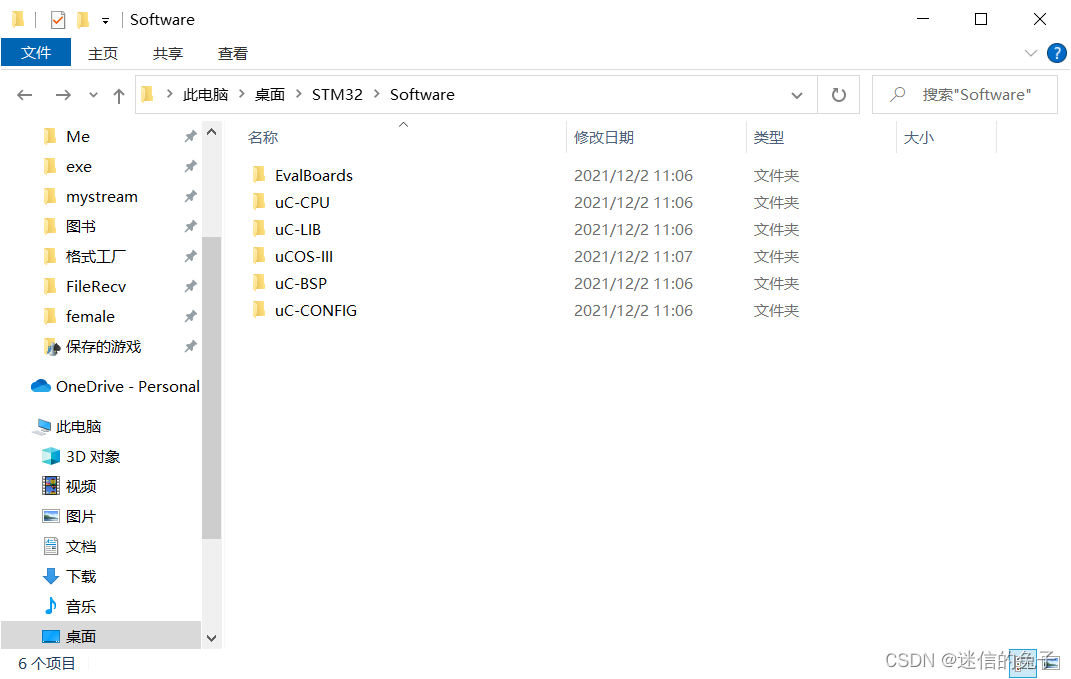Screen dimensions: 1071x679
Task: Click the navigation pane scroll down arrow
Action: click(212, 638)
